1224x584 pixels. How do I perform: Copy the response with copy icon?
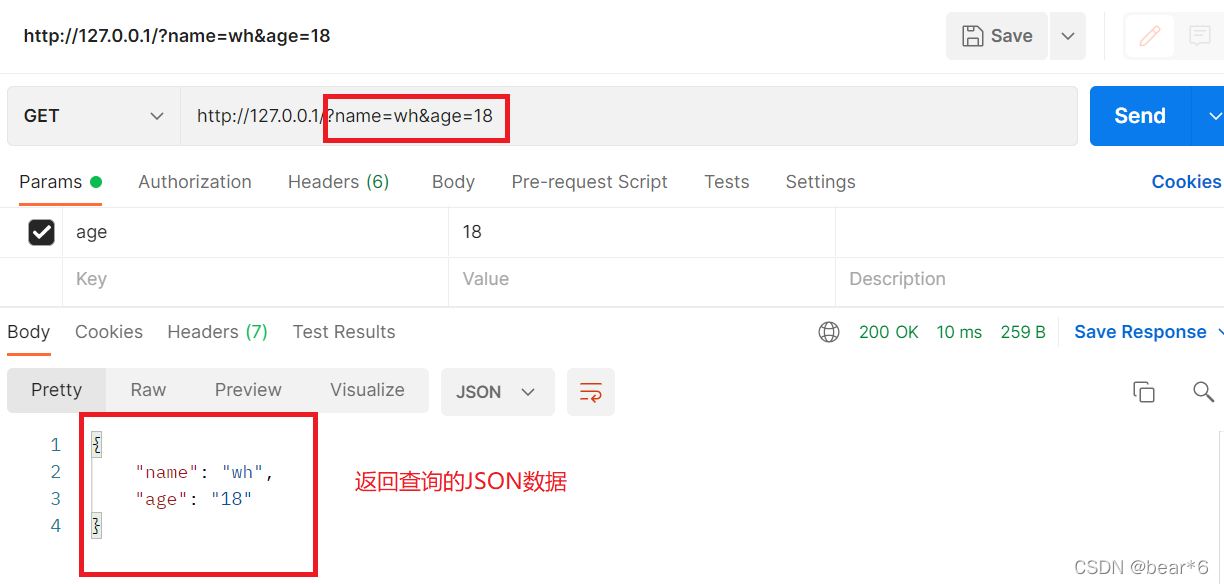[1144, 392]
